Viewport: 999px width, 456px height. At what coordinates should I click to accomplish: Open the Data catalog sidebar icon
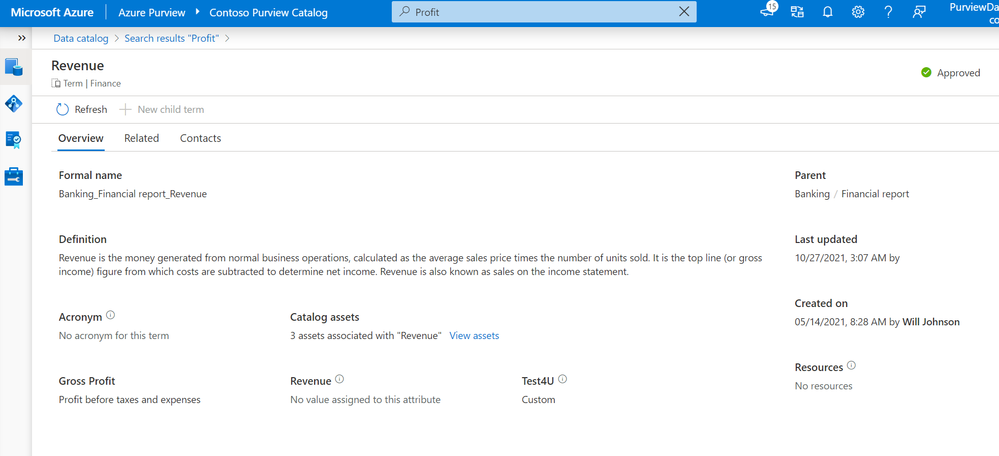pos(14,67)
